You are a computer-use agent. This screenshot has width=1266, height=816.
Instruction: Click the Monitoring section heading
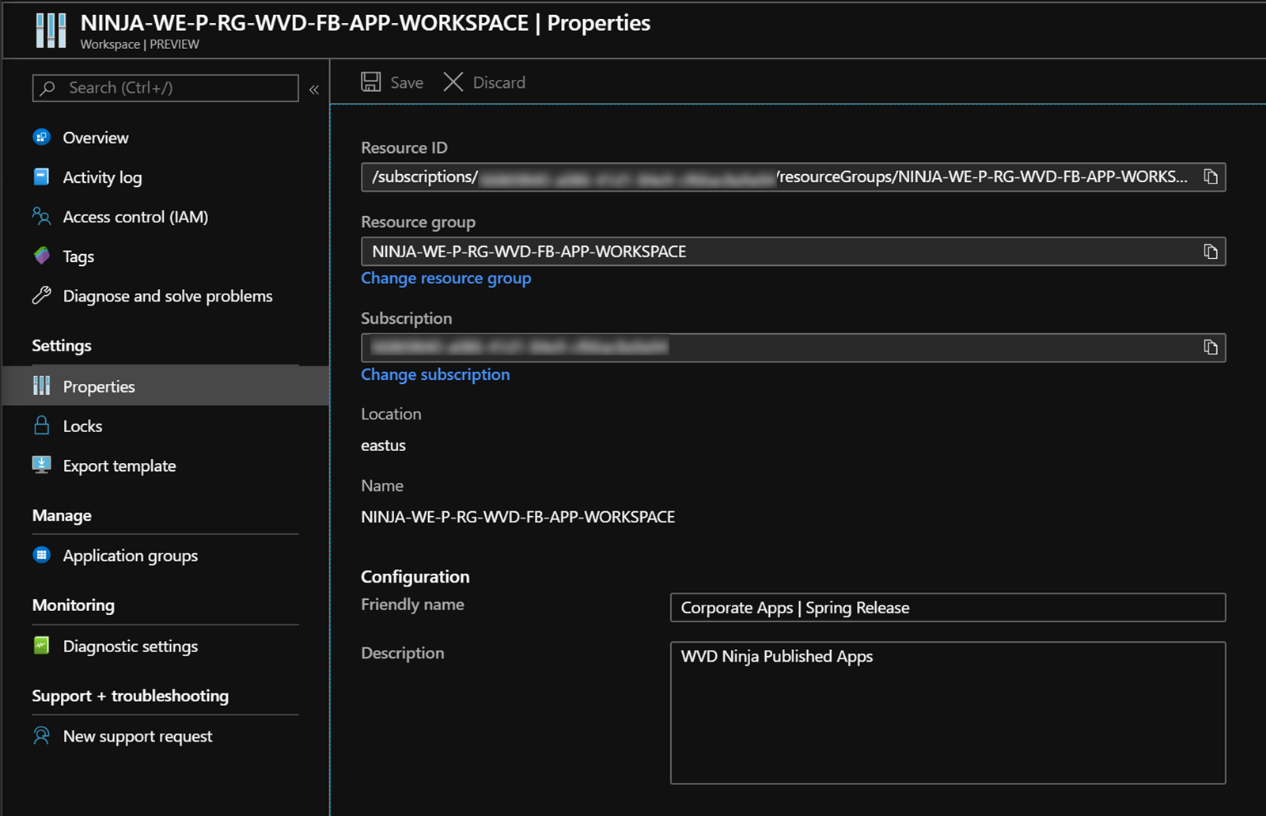(73, 605)
